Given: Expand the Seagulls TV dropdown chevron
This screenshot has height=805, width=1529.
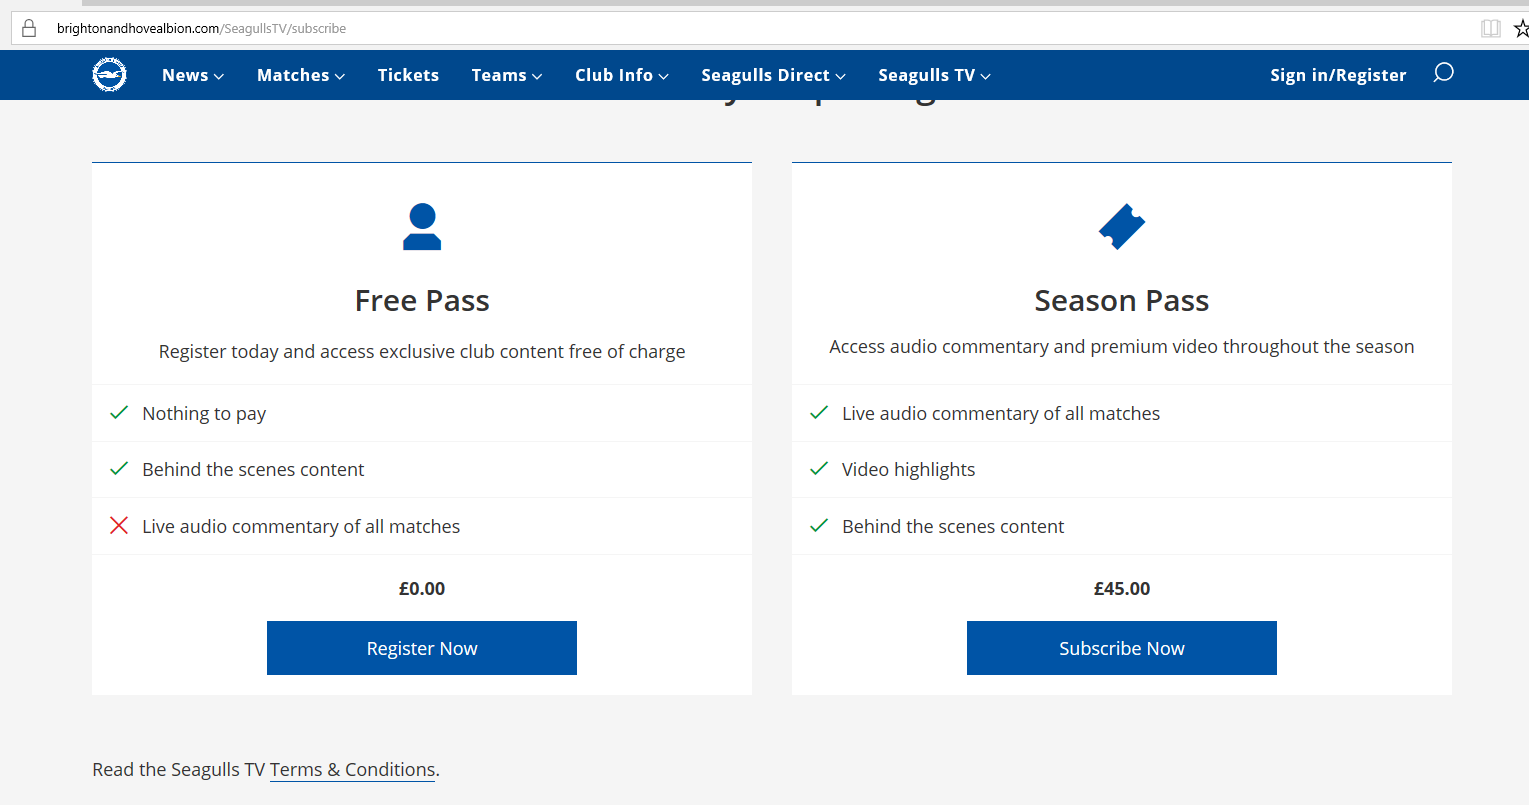Looking at the screenshot, I should click(x=985, y=77).
